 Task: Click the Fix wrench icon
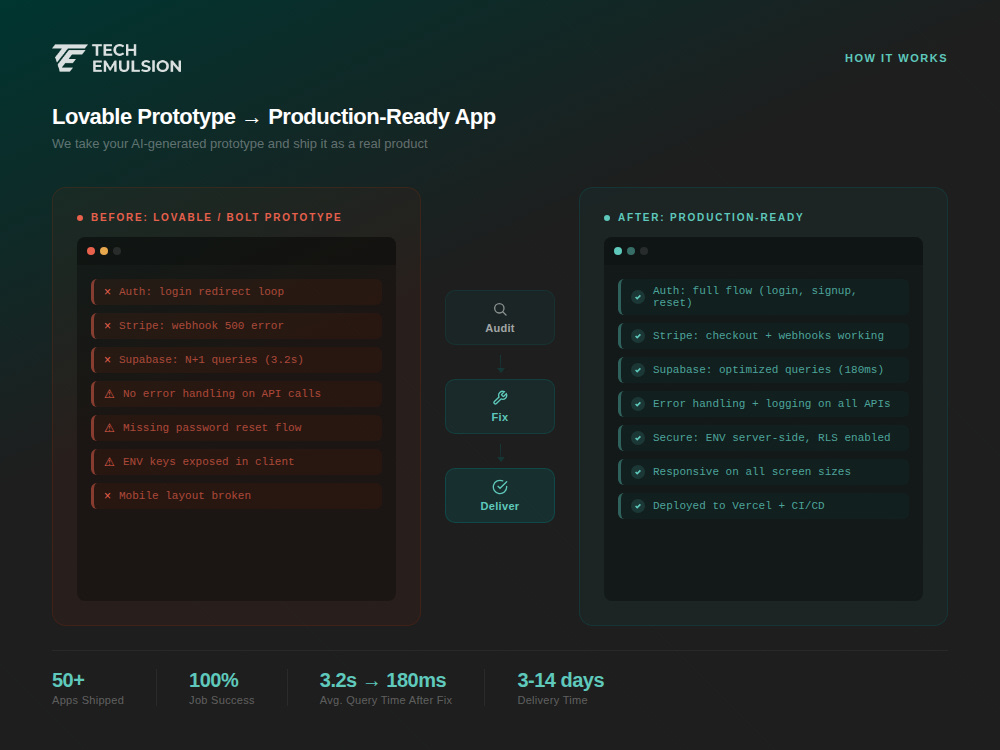coord(500,398)
